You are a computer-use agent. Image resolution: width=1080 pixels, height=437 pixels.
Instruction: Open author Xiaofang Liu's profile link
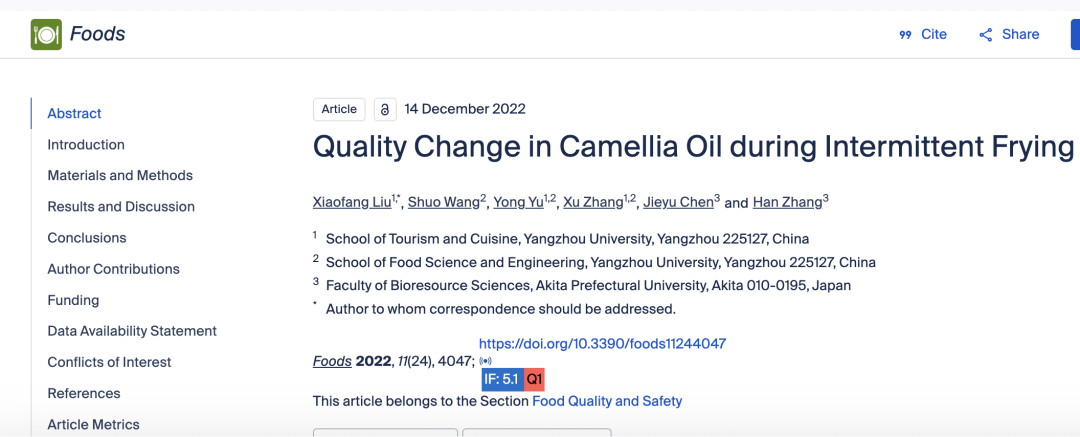pos(352,202)
